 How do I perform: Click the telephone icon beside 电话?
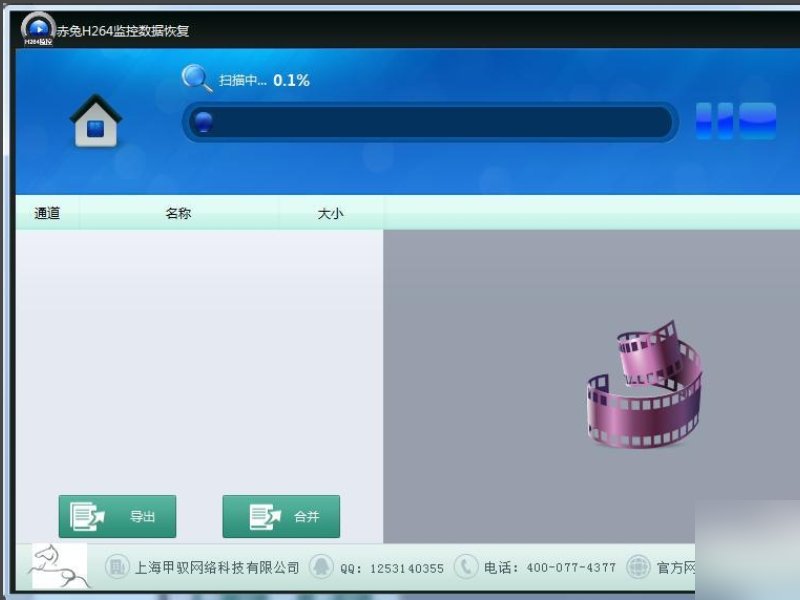click(465, 566)
